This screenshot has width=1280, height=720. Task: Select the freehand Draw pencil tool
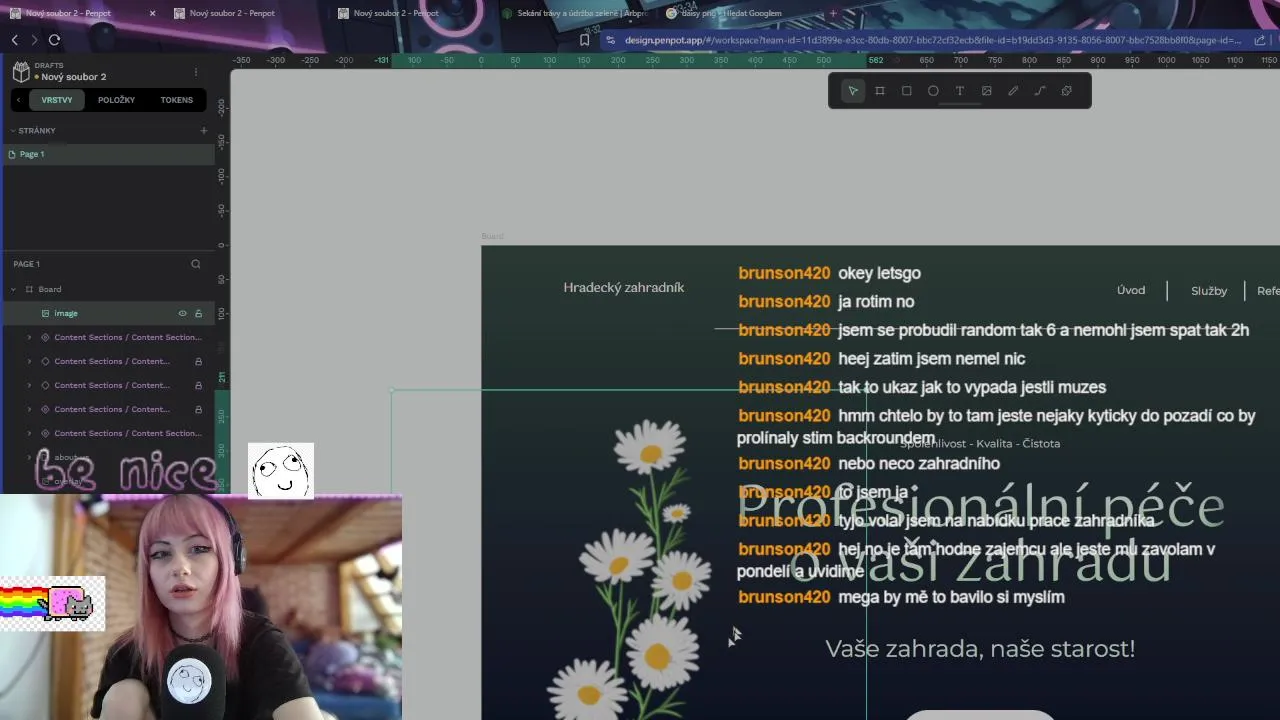pos(1013,91)
